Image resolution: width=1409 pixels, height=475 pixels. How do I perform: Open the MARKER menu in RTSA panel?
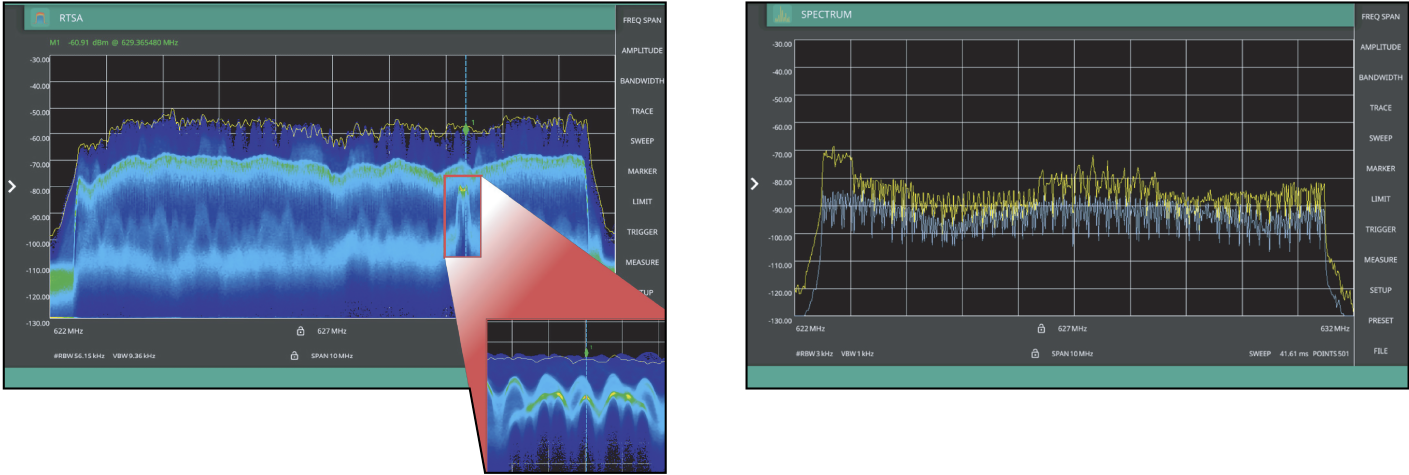pos(641,172)
